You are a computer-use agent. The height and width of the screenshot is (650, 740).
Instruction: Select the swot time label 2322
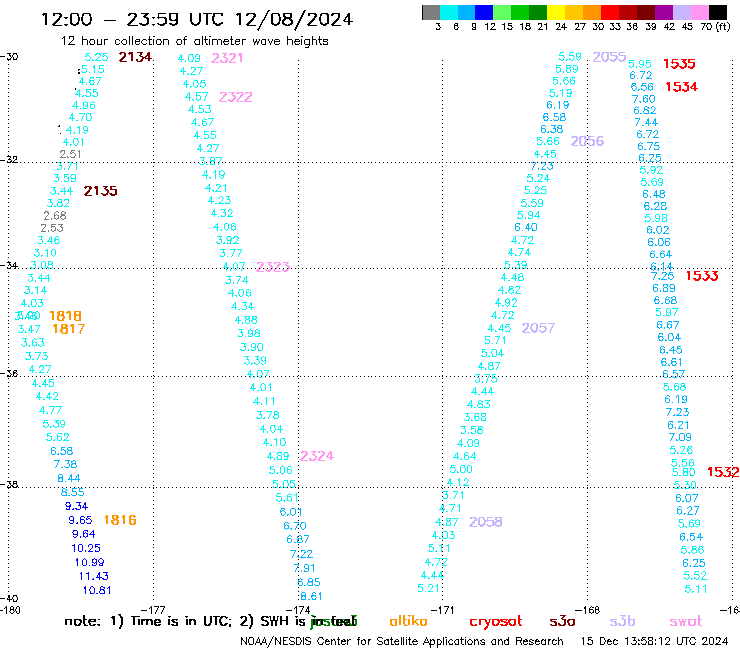235,97
